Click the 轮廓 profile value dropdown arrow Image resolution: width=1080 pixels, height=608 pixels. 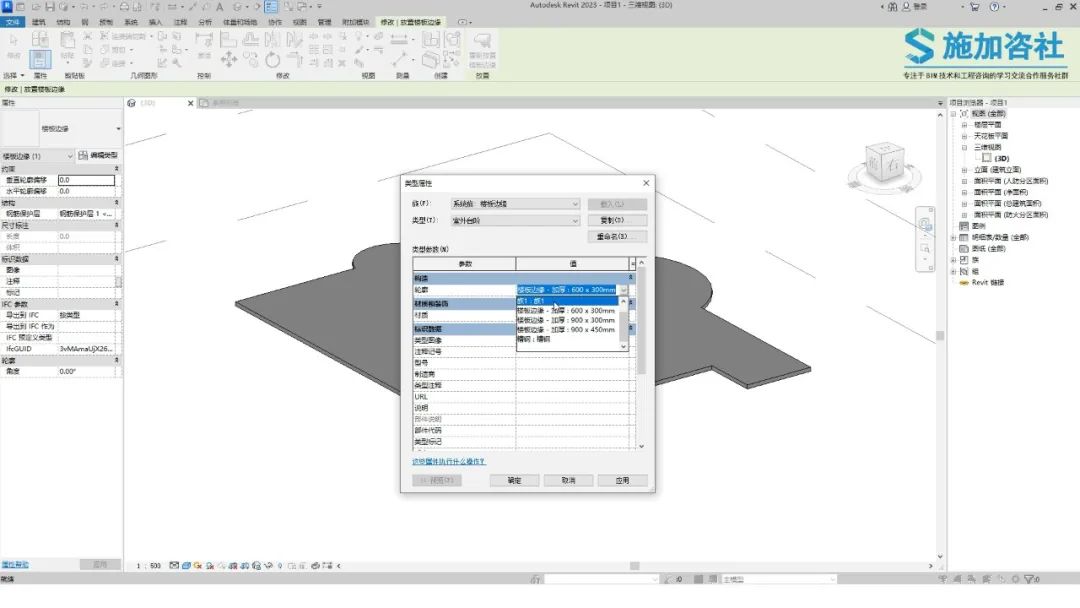pyautogui.click(x=623, y=290)
